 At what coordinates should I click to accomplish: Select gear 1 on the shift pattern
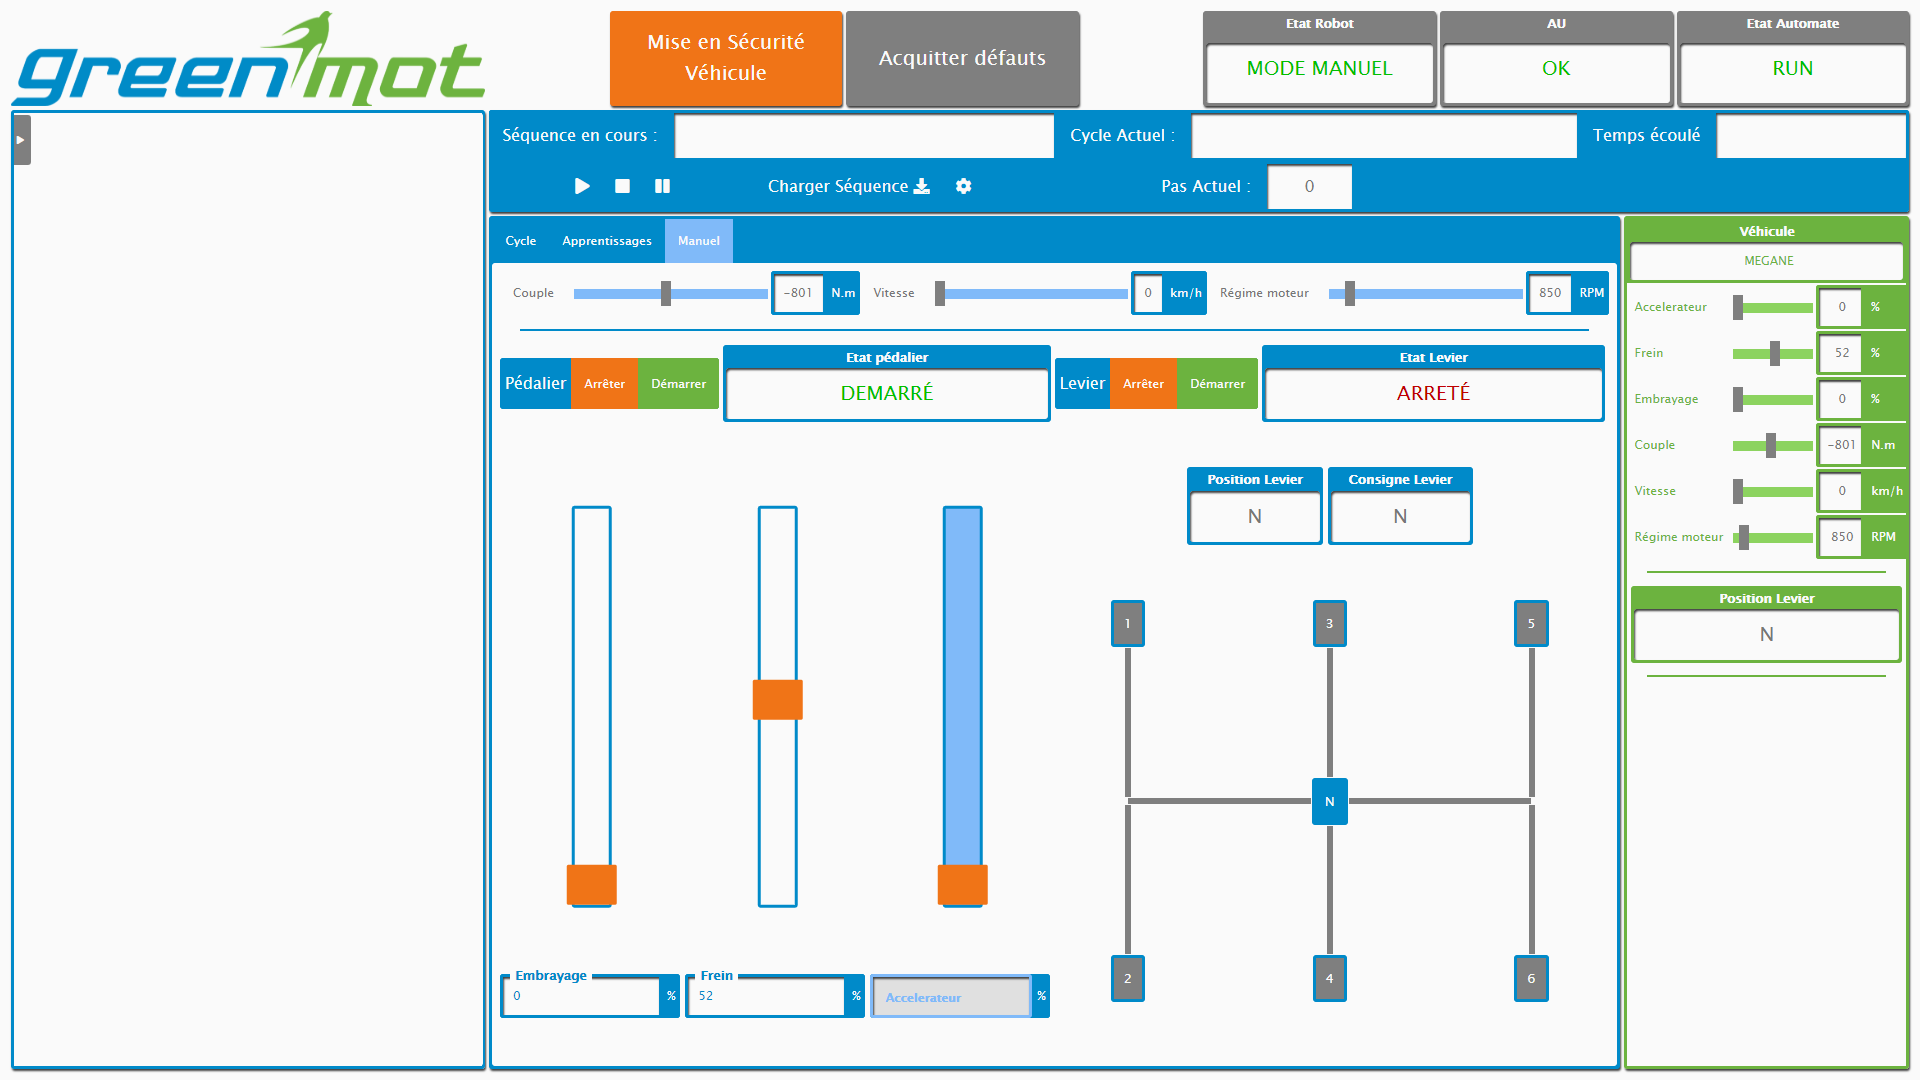click(x=1127, y=624)
